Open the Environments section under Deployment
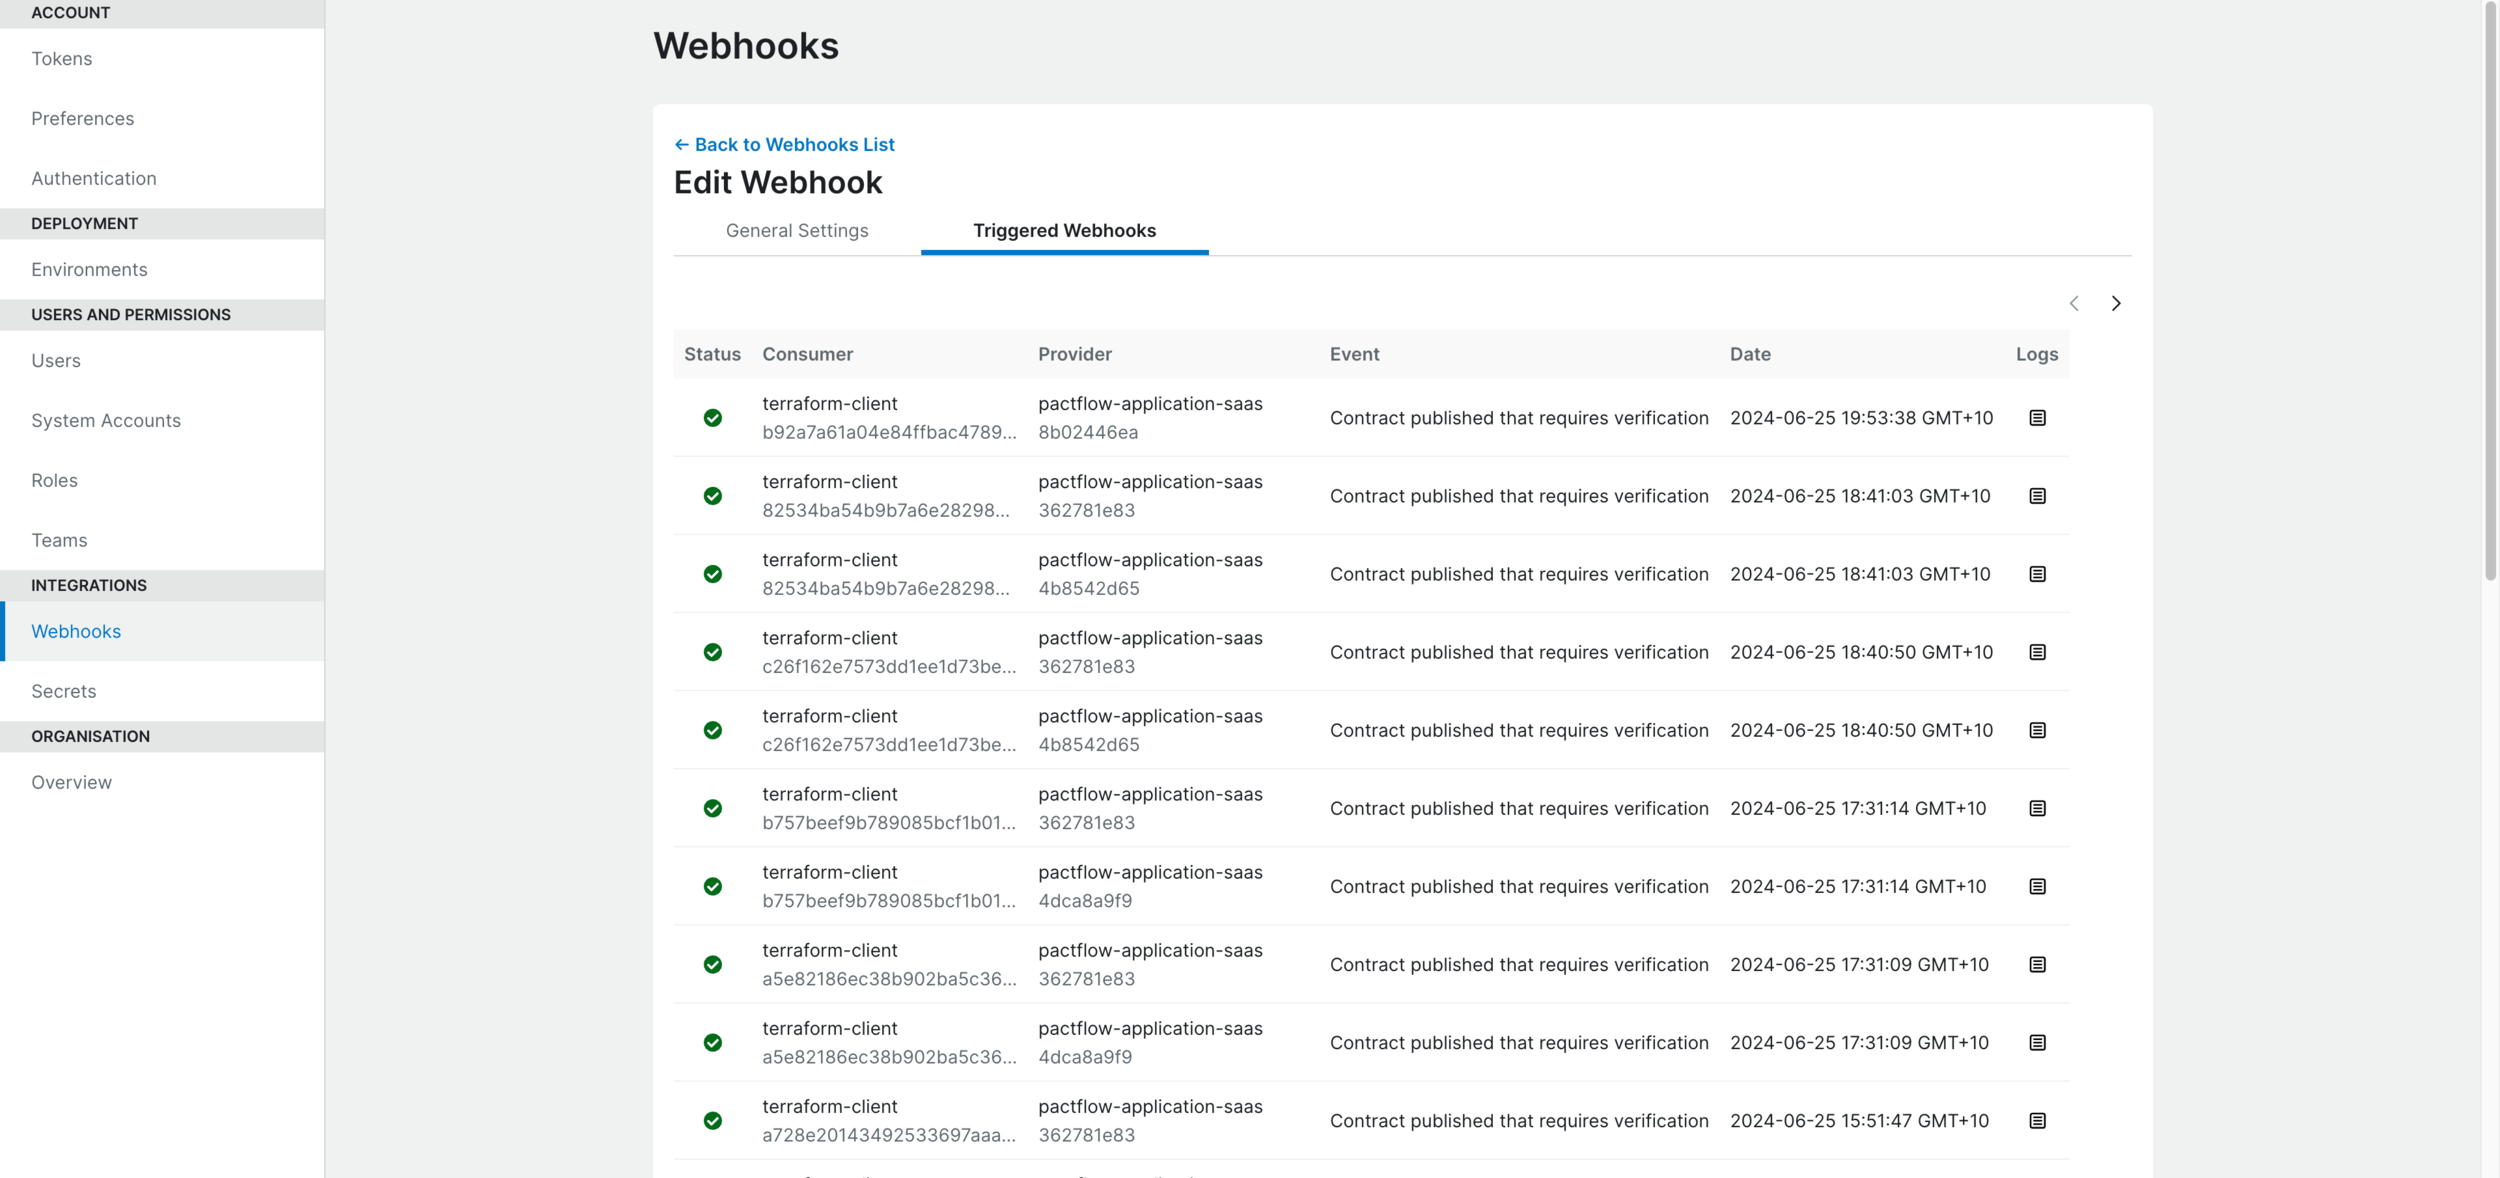Viewport: 2500px width, 1178px height. pyautogui.click(x=89, y=269)
